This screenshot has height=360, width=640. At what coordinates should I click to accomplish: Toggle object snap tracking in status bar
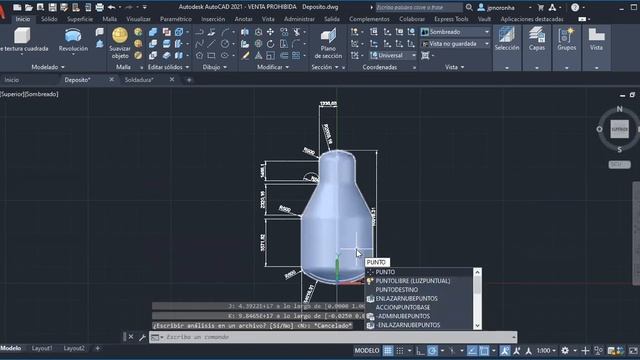tap(472, 351)
